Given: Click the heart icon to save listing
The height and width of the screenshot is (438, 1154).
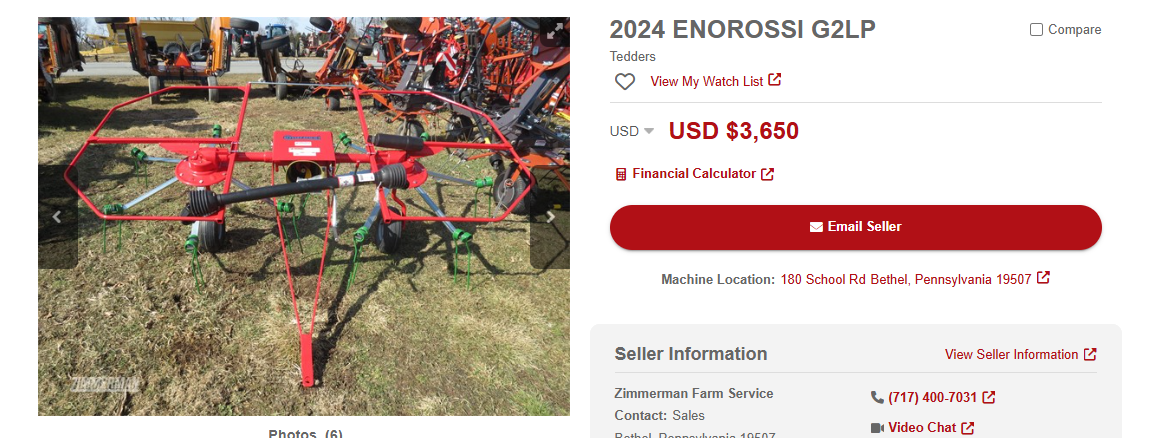Looking at the screenshot, I should 625,82.
